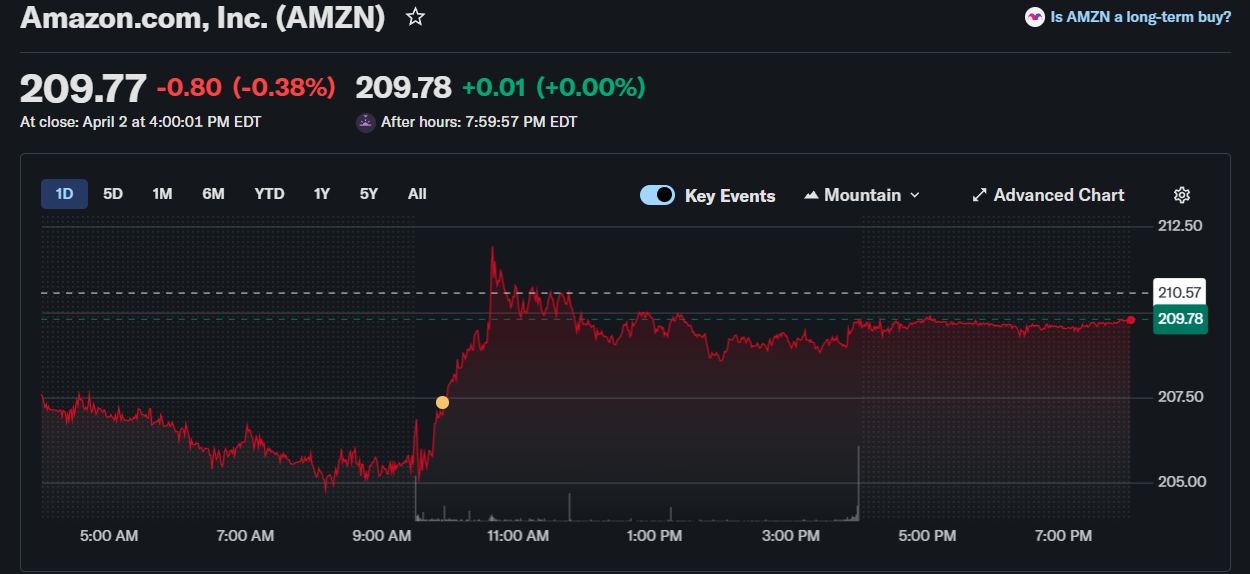Viewport: 1250px width, 574px height.
Task: Click the red current price dot on chart
Action: coord(1130,320)
